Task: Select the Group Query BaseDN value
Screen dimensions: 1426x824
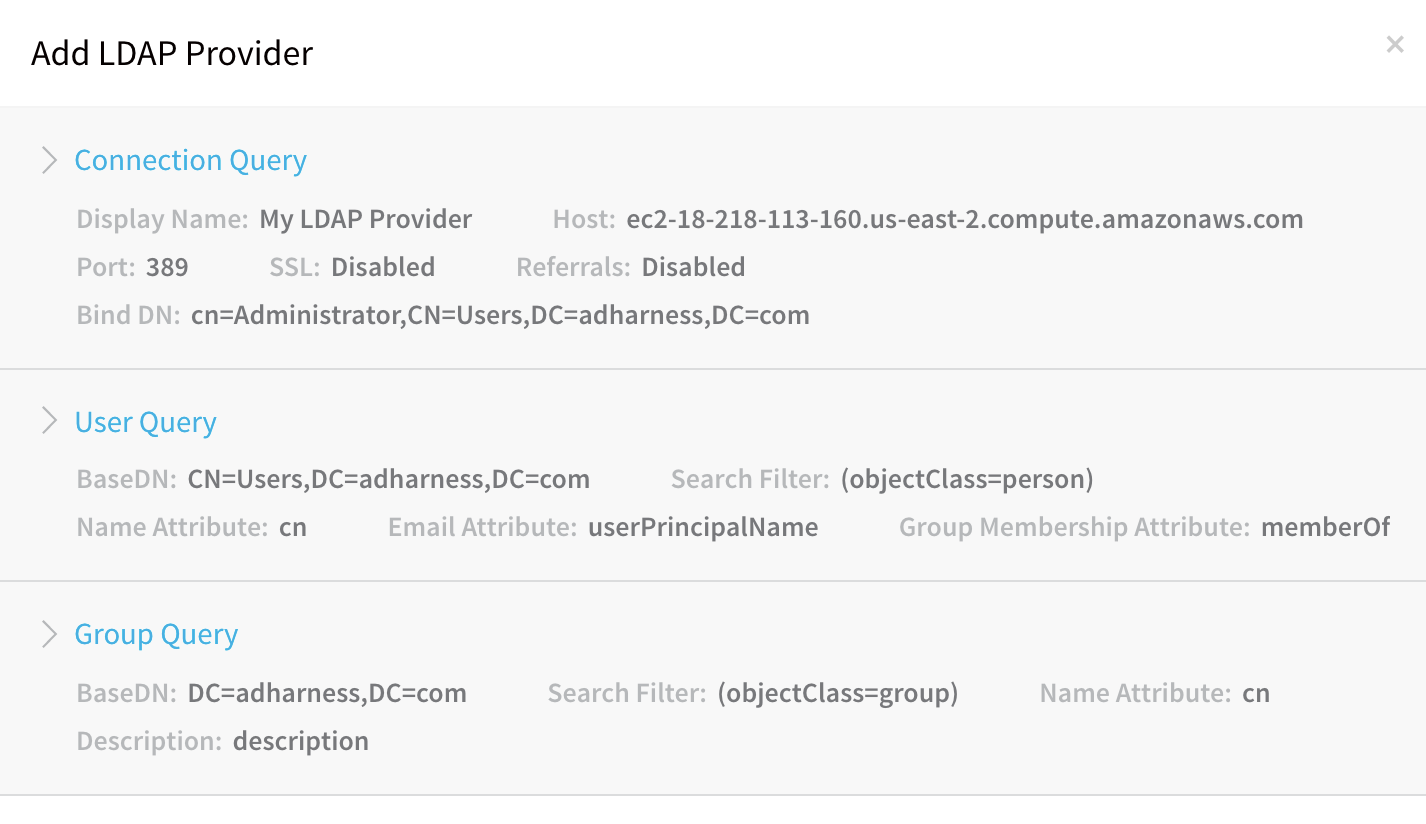Action: click(x=327, y=693)
